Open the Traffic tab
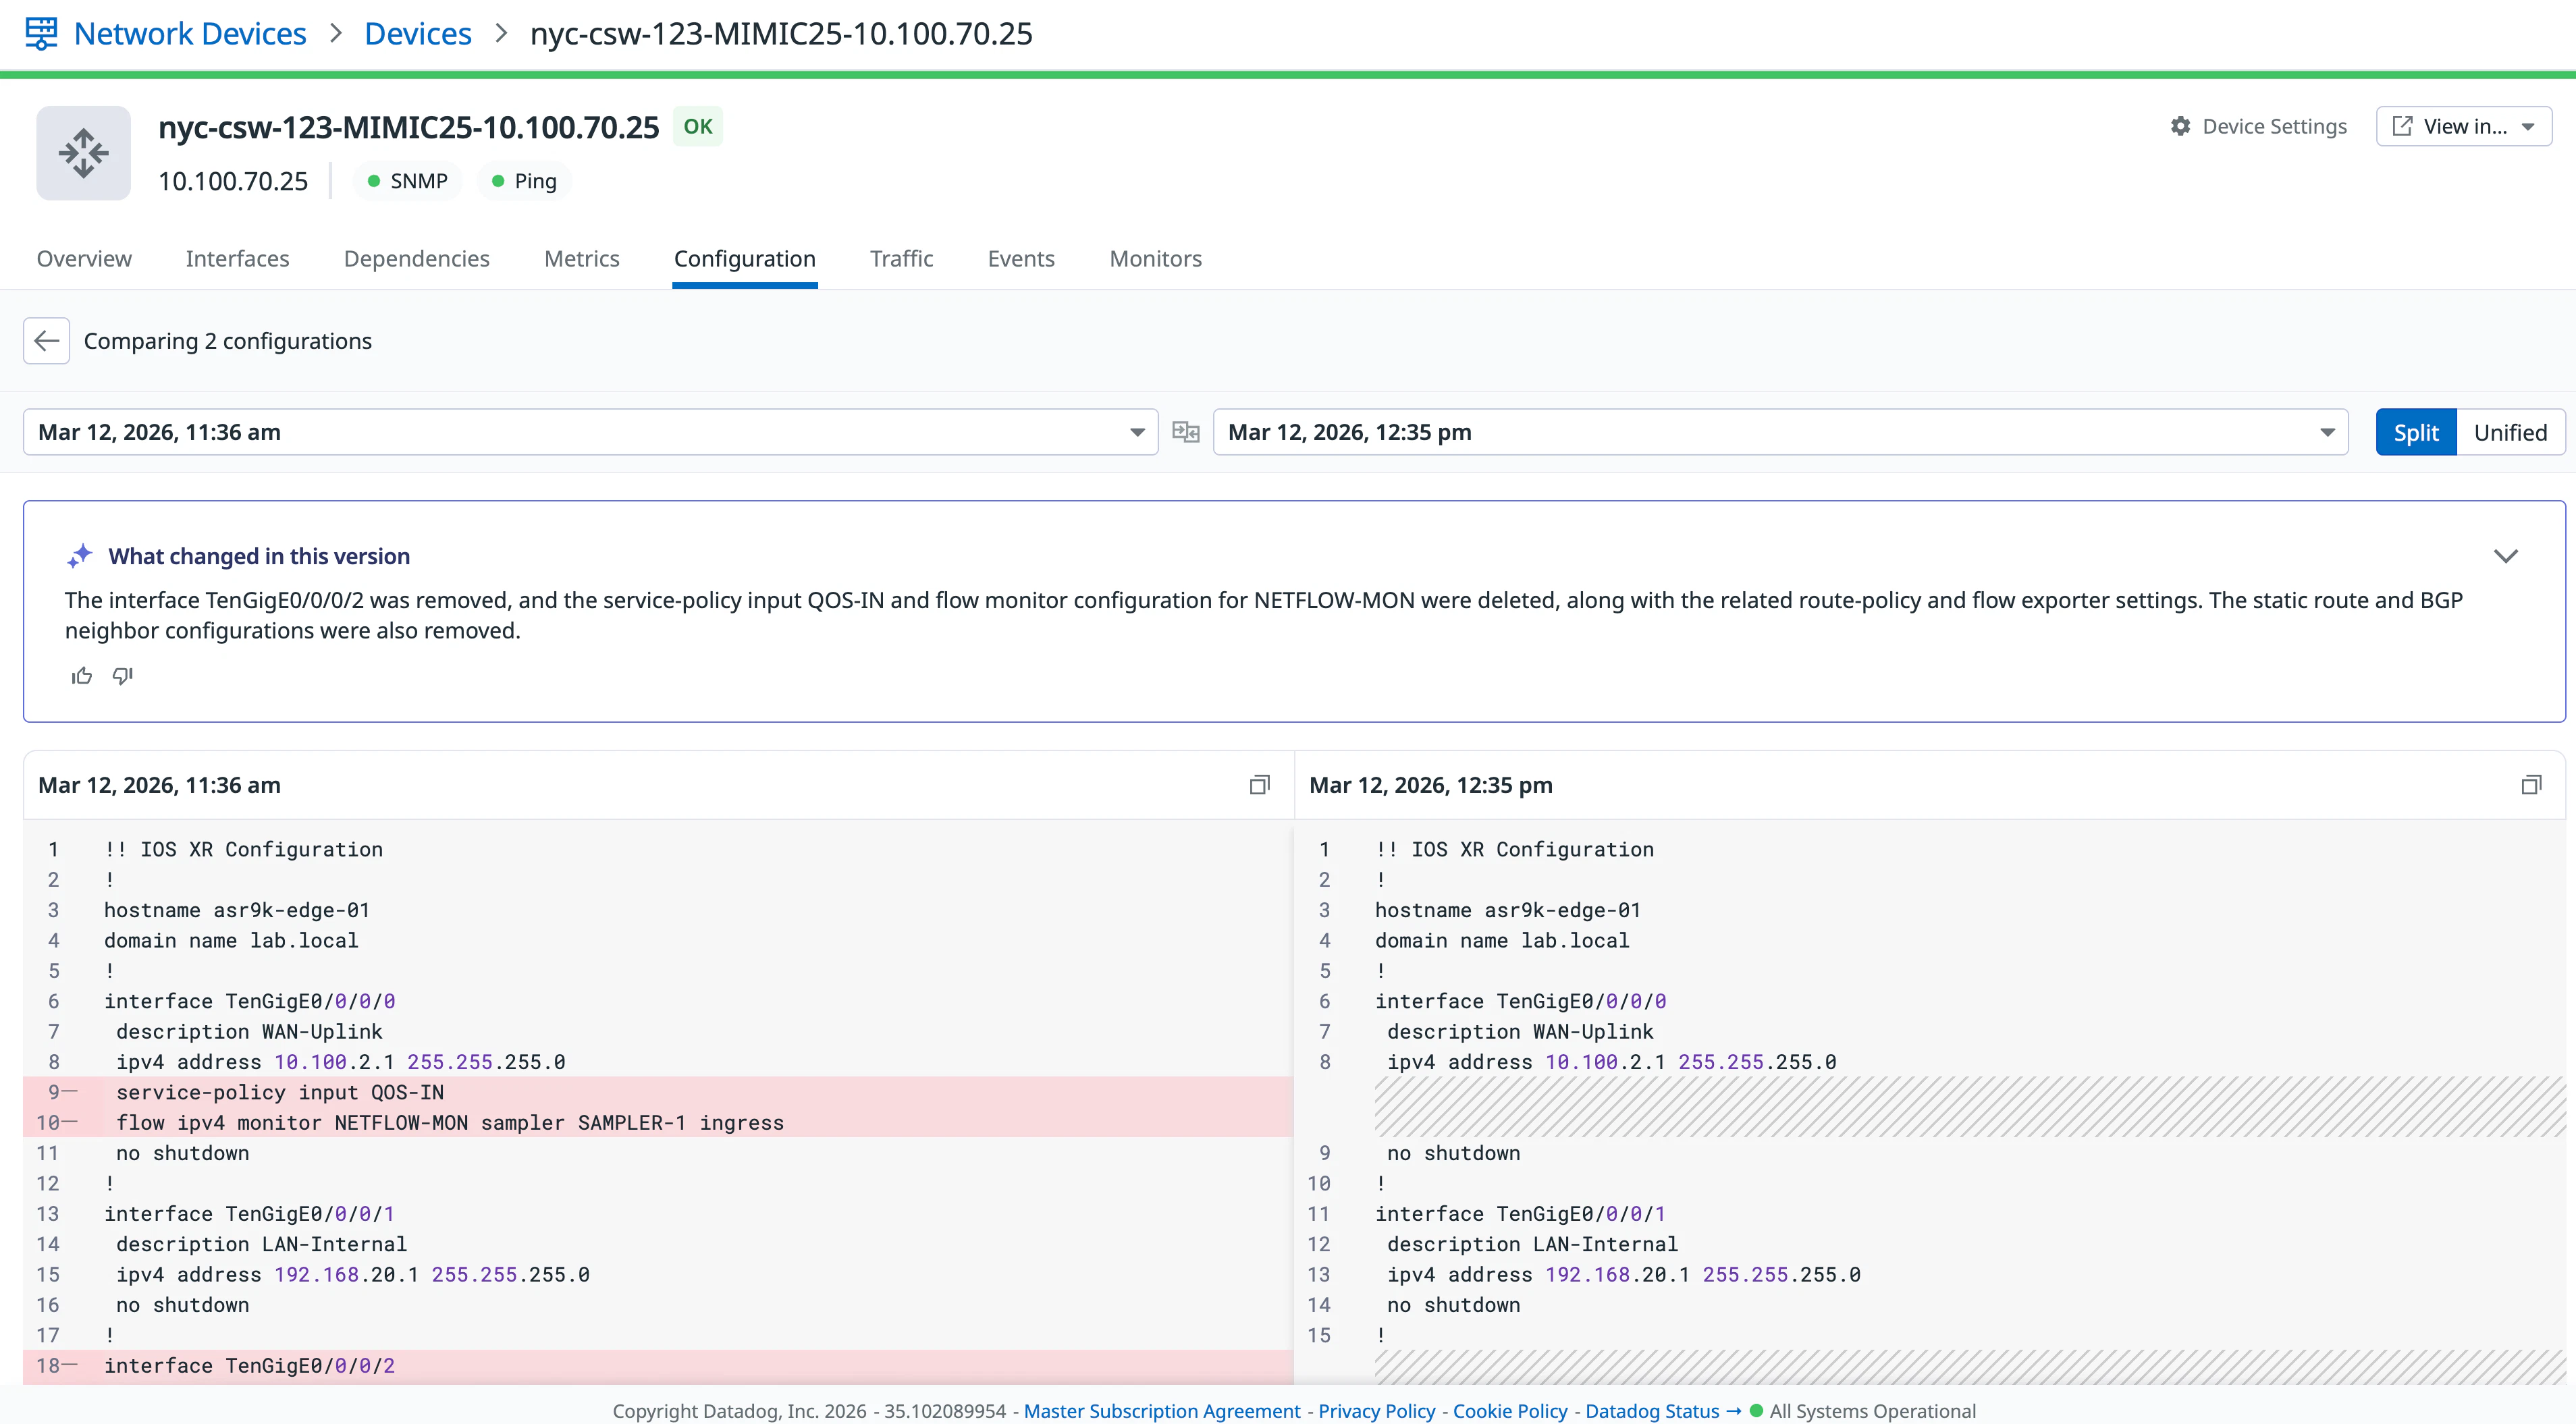Image resolution: width=2576 pixels, height=1424 pixels. 901,259
